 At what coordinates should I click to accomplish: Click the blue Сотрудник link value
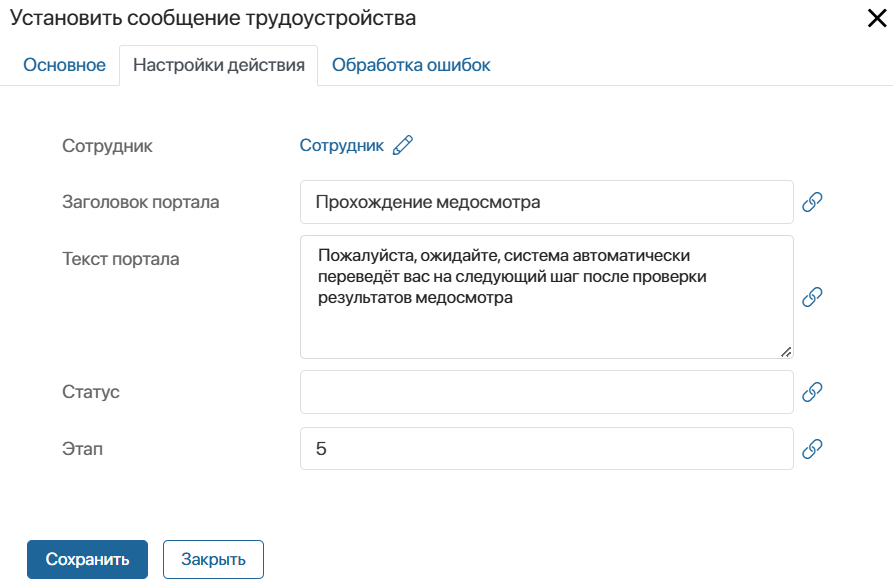point(342,145)
